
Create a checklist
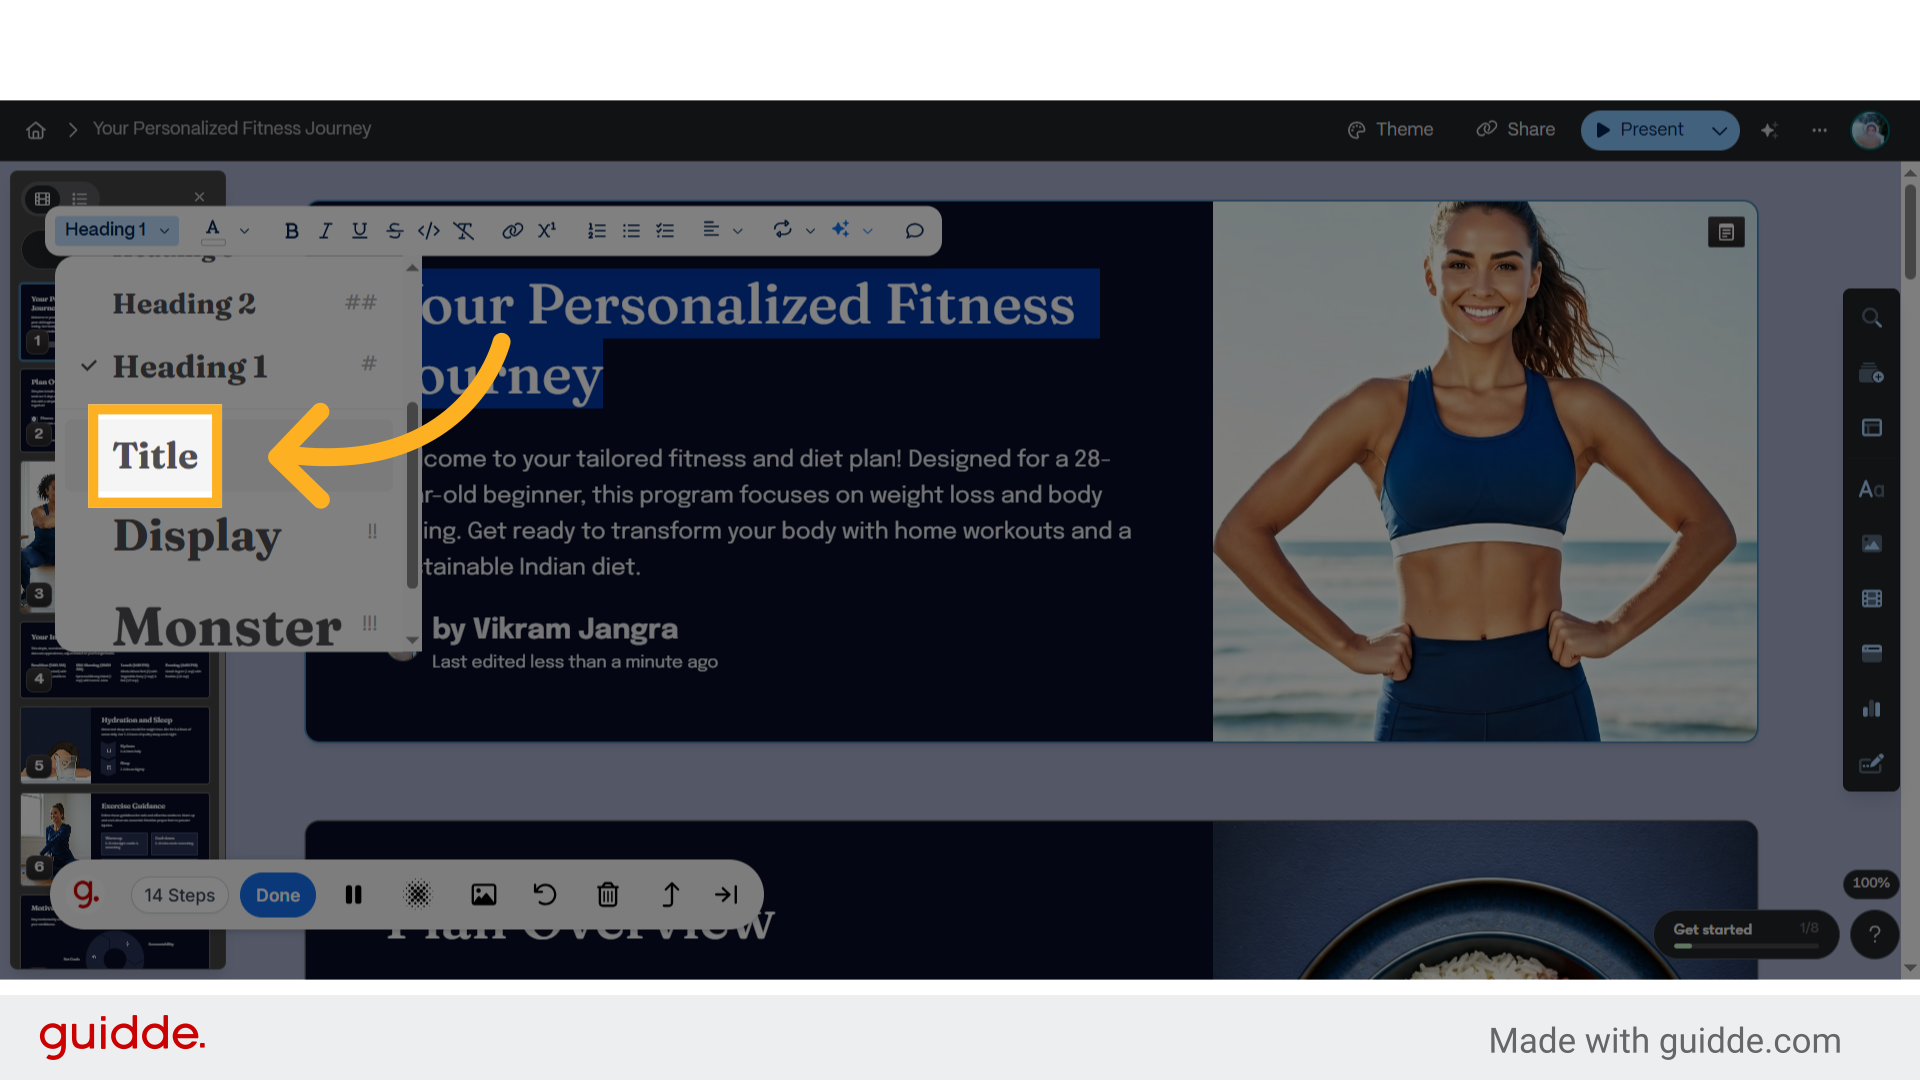665,231
